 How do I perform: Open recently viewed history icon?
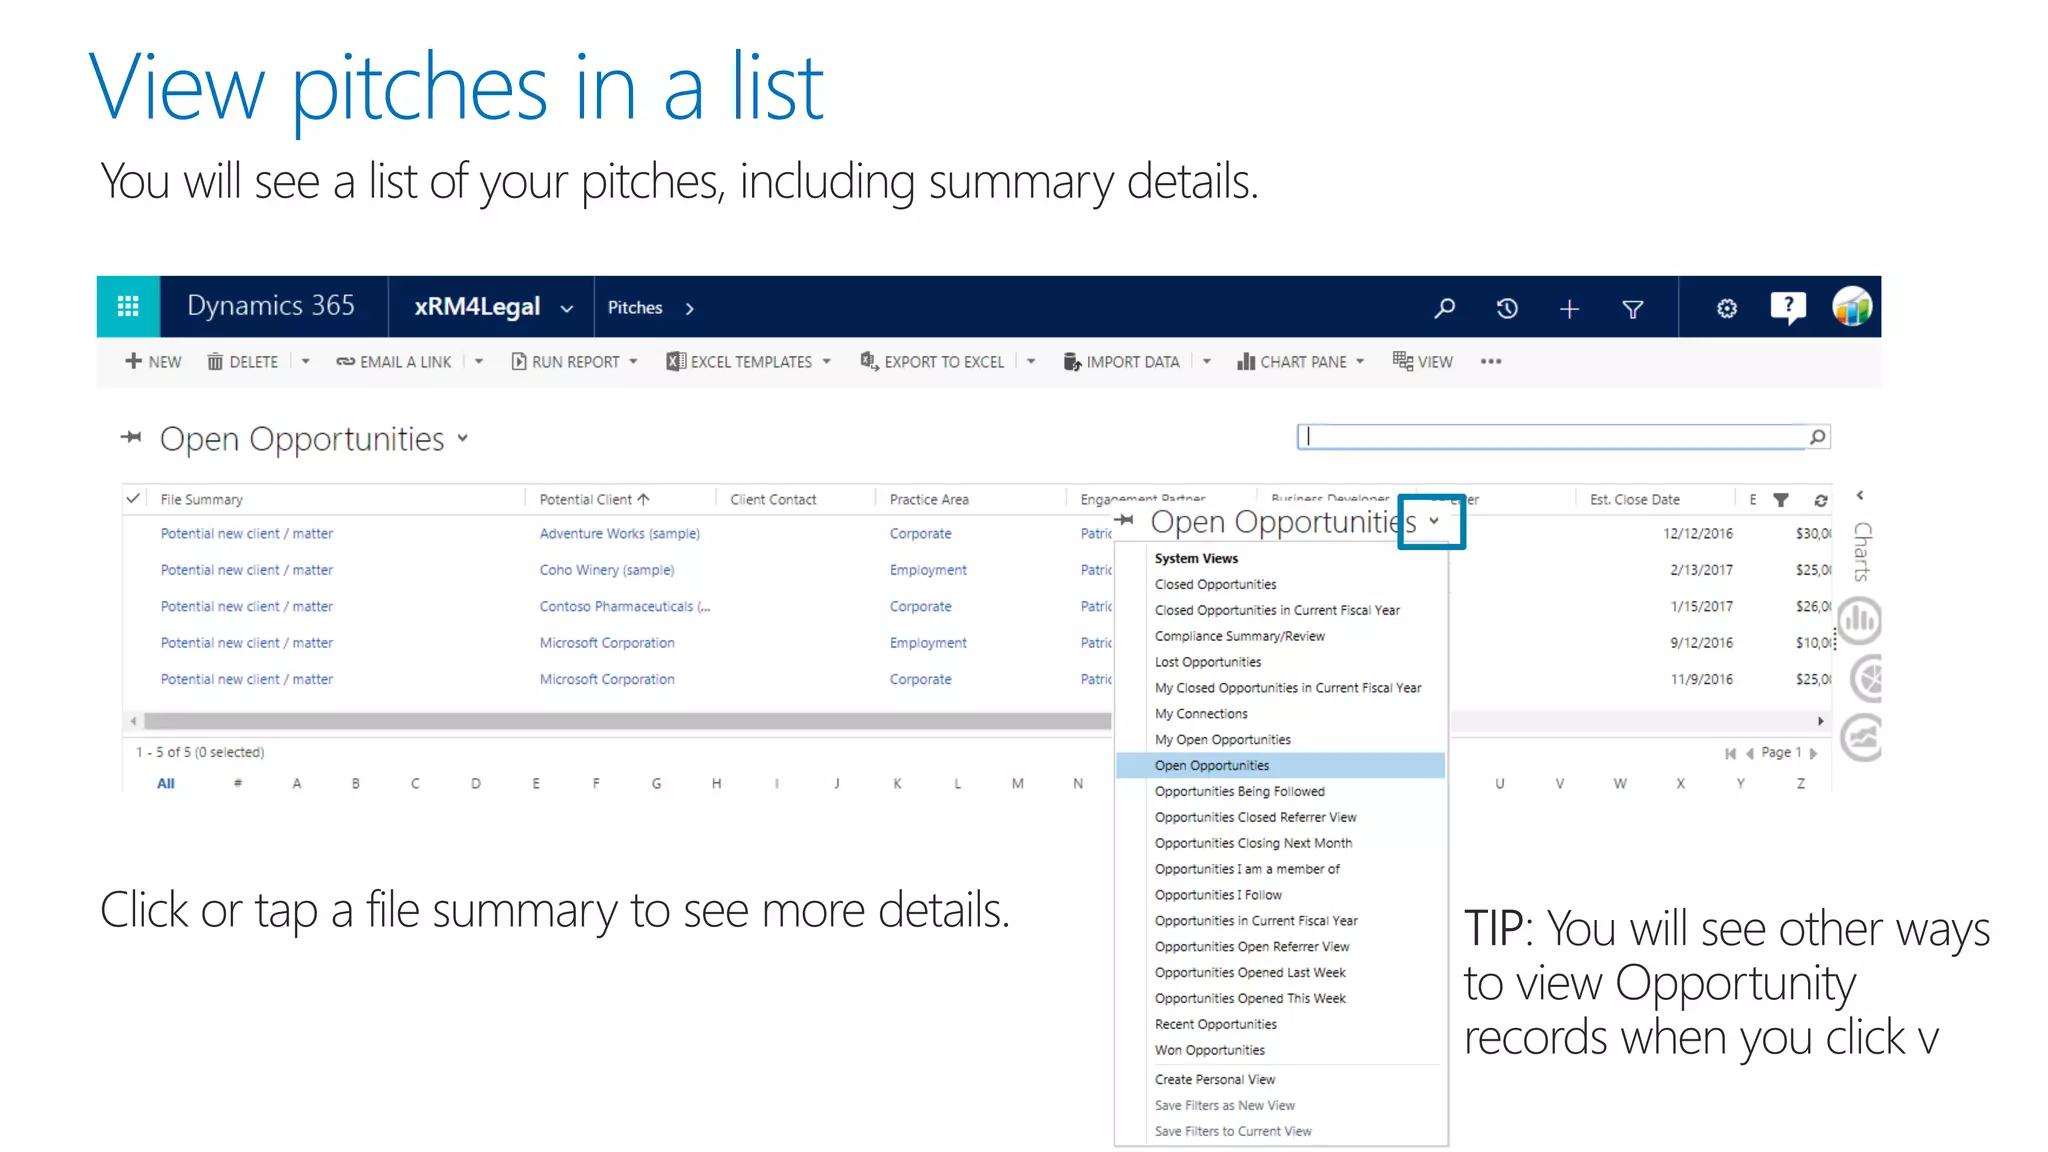coord(1507,308)
